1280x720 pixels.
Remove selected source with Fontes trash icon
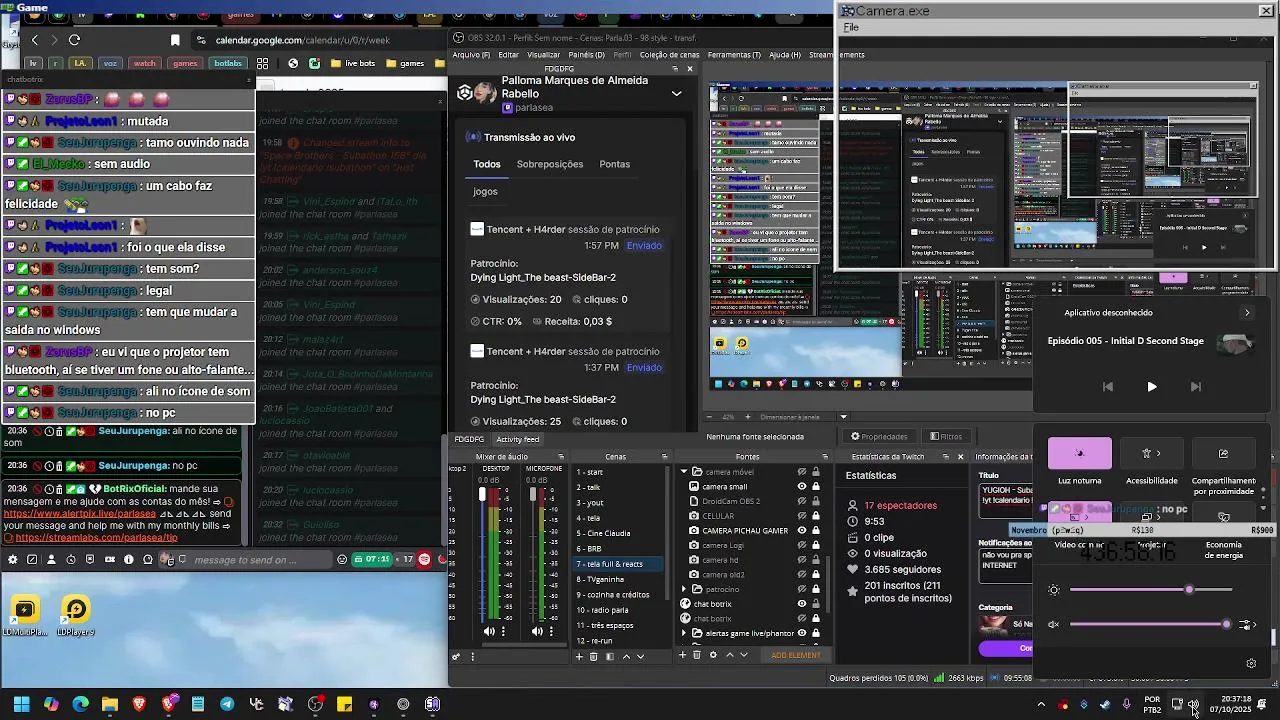coord(697,655)
